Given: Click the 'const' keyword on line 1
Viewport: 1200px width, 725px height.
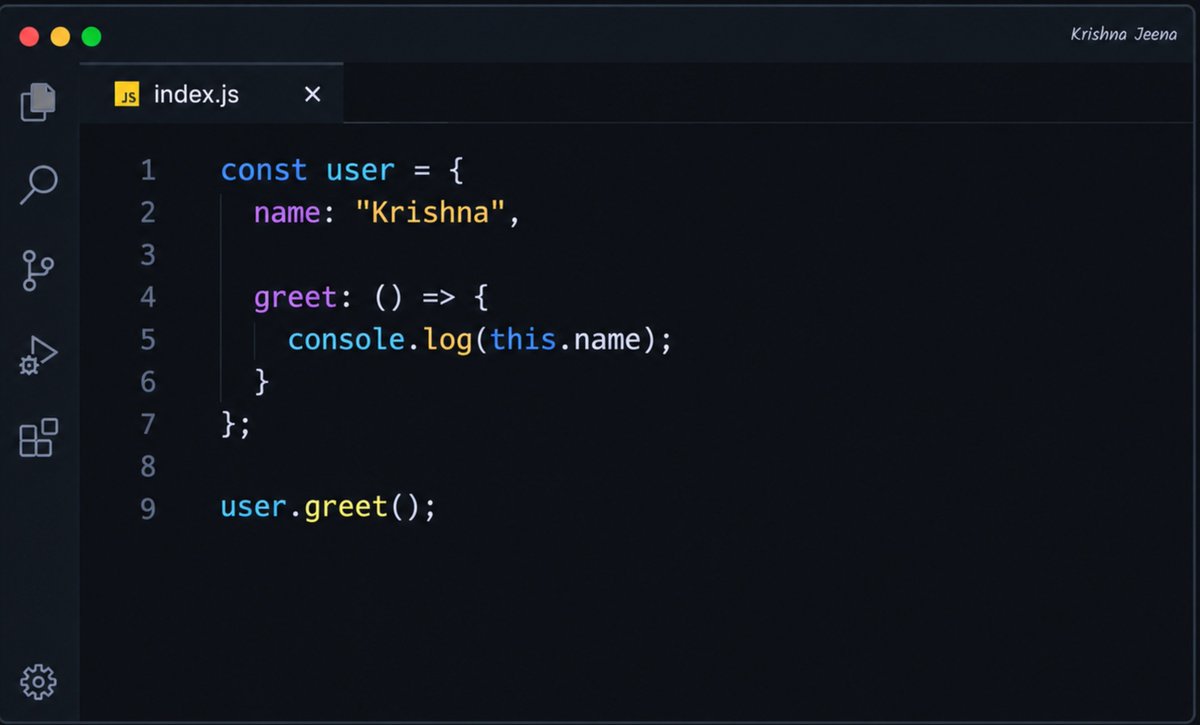Looking at the screenshot, I should click(x=264, y=171).
